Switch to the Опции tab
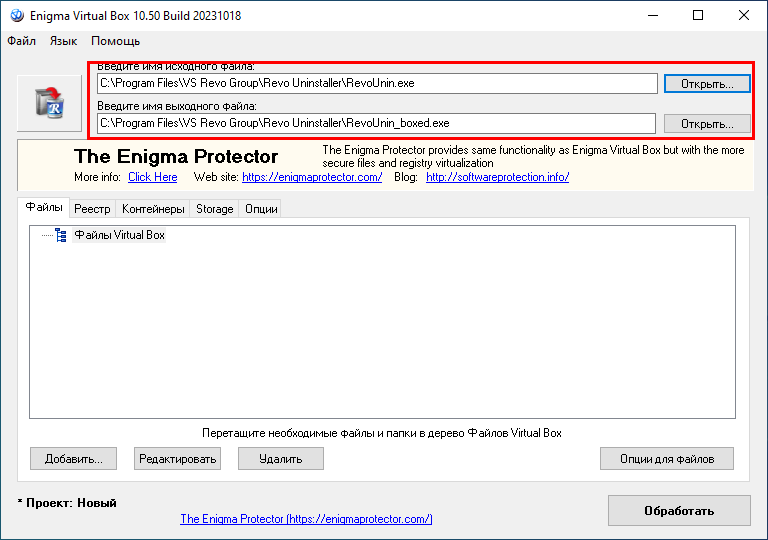 pos(261,209)
